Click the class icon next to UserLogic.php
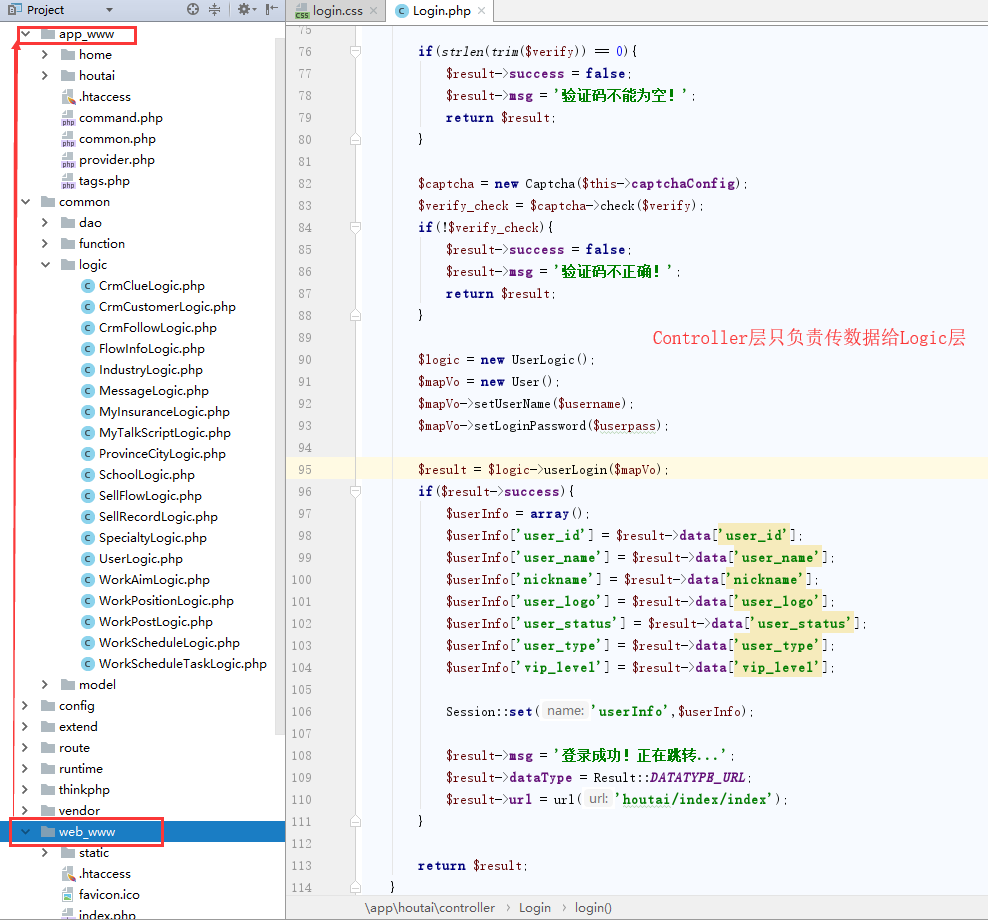The height and width of the screenshot is (920, 988). 86,558
